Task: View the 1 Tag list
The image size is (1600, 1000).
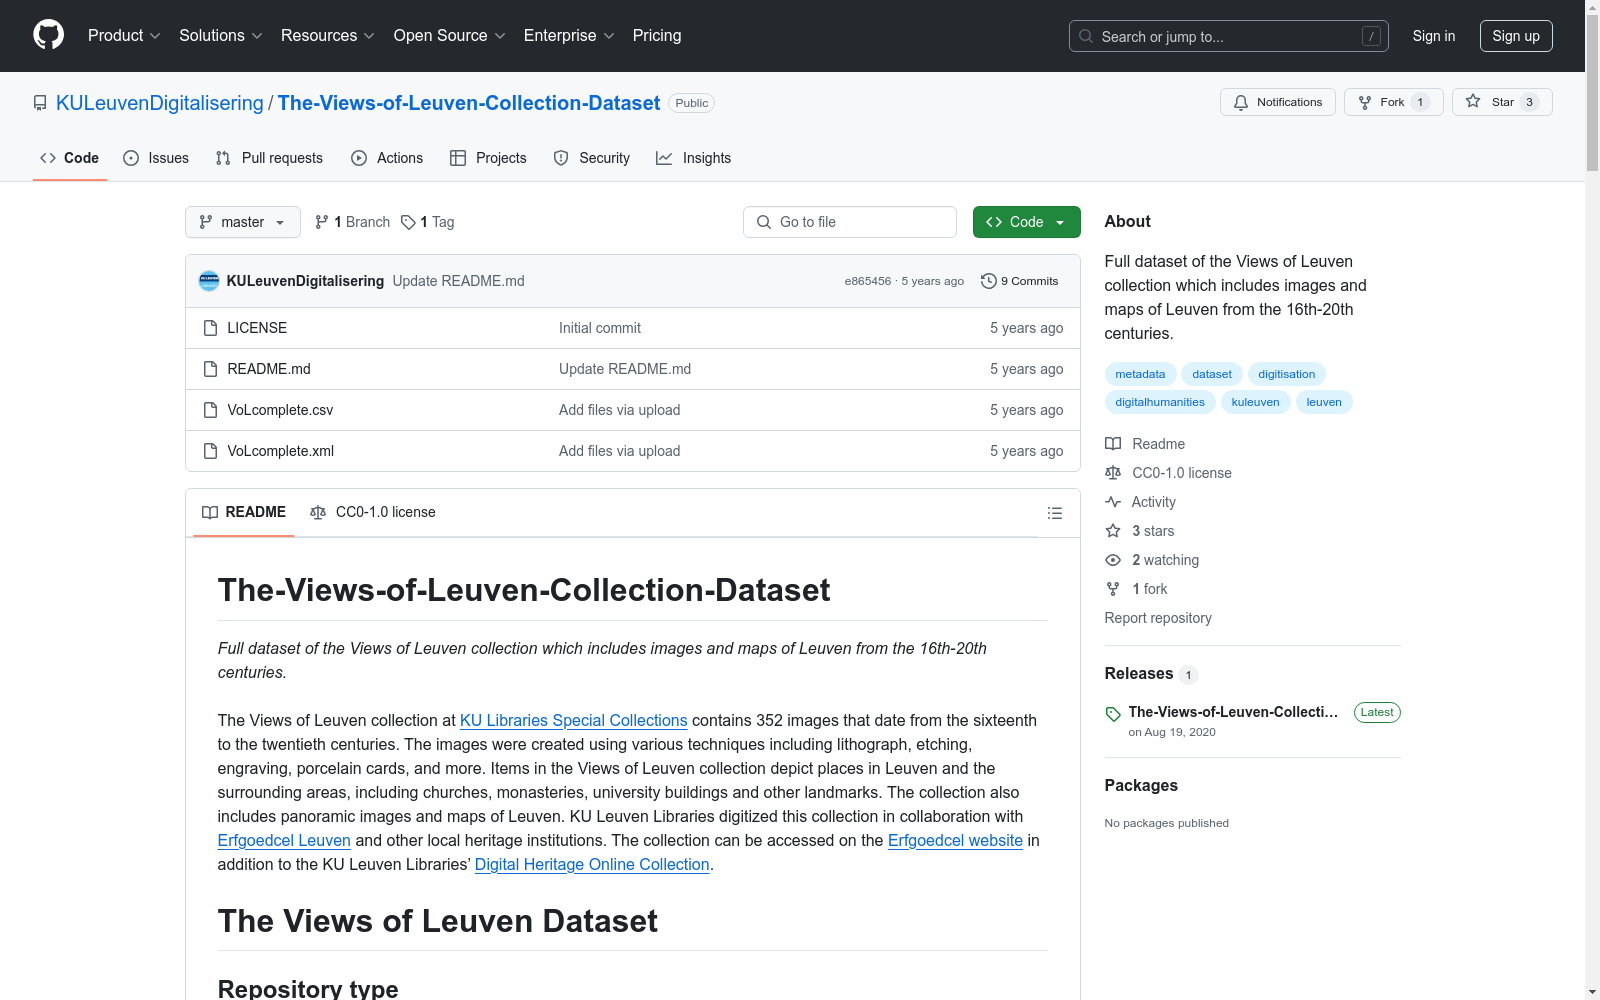Action: [x=428, y=222]
